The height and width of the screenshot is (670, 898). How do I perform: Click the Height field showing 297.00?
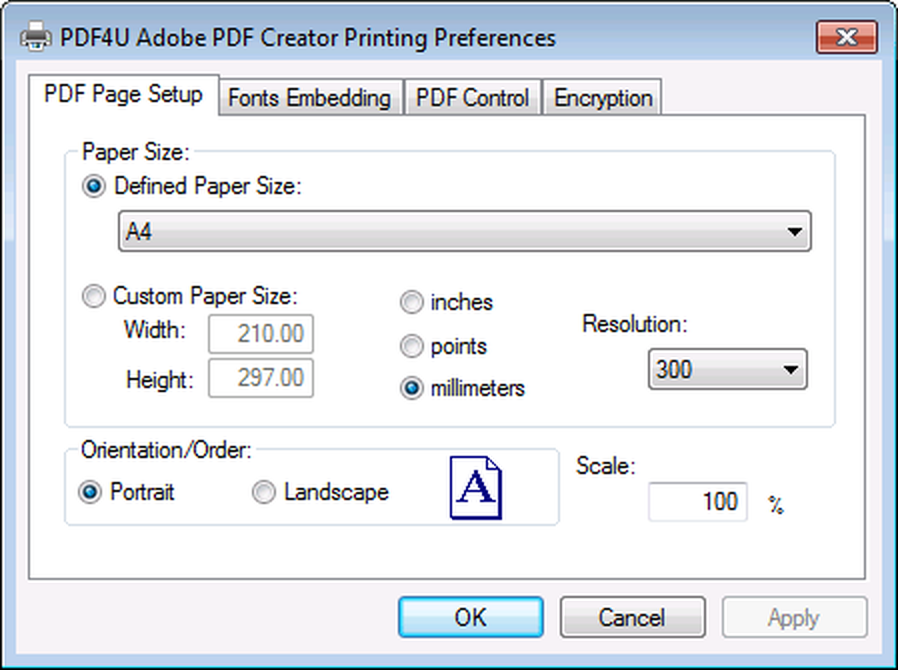point(261,378)
